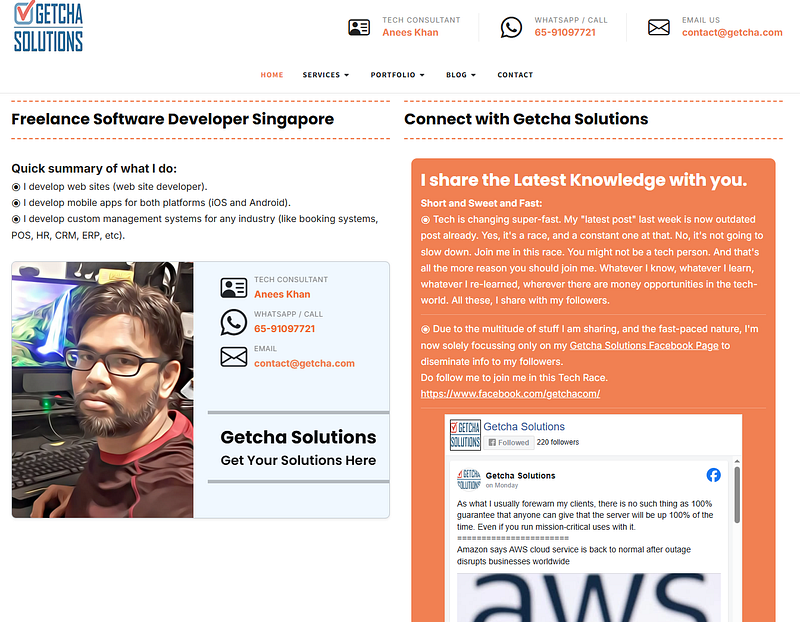
Task: Expand the Services dropdown menu
Action: 326,75
